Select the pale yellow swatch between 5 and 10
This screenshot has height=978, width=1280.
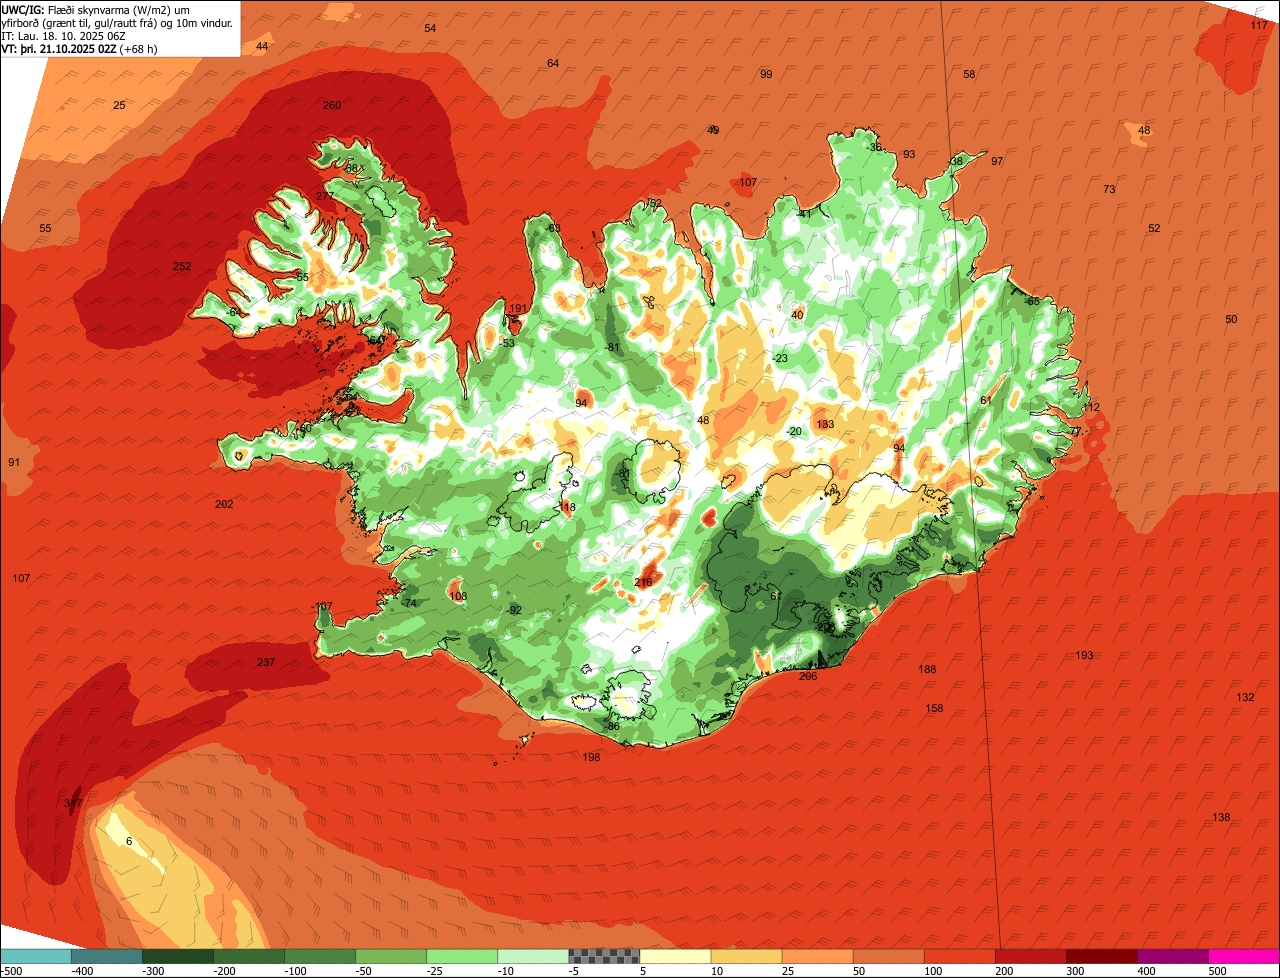point(675,956)
